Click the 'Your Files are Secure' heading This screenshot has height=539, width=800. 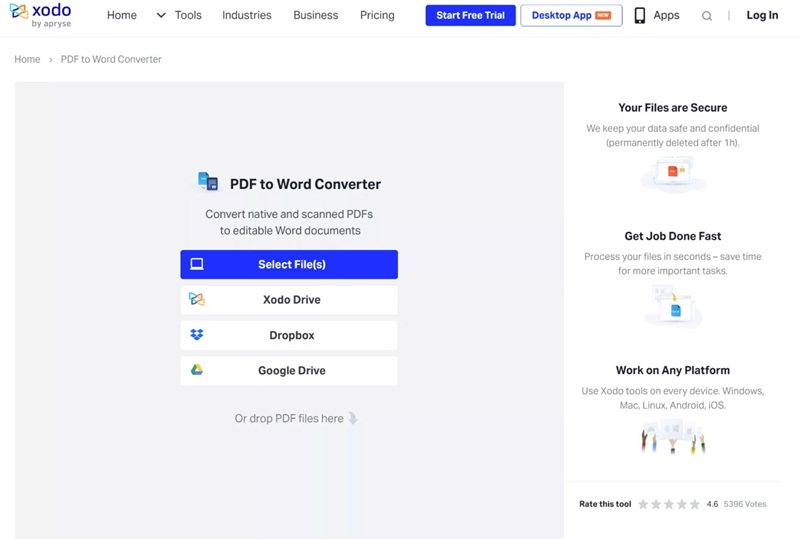672,108
